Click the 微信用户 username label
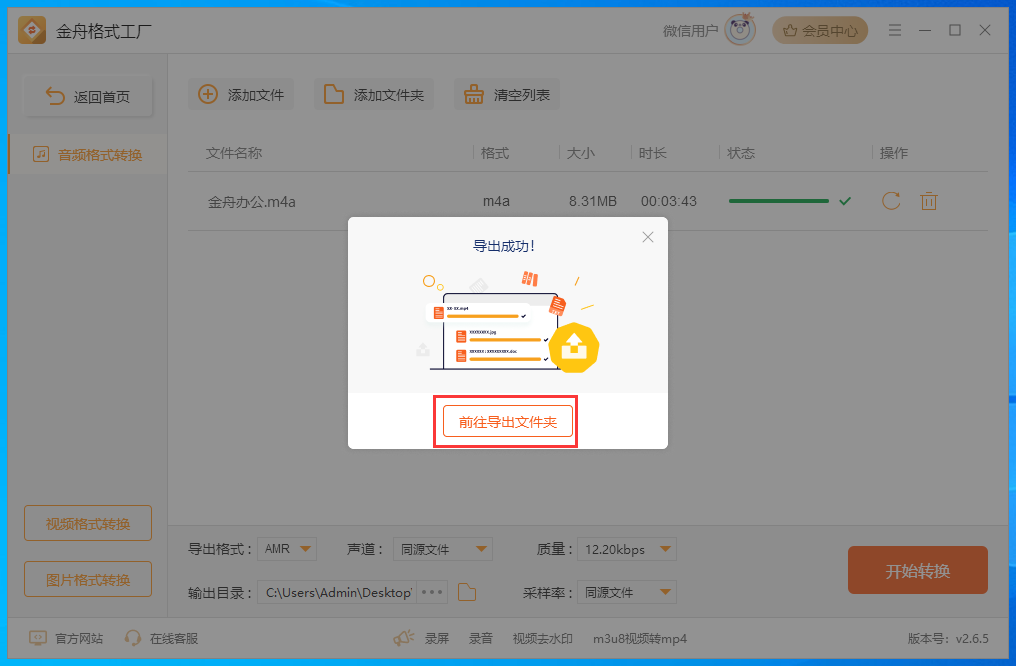Screen dimensions: 1016x666 (x=691, y=30)
